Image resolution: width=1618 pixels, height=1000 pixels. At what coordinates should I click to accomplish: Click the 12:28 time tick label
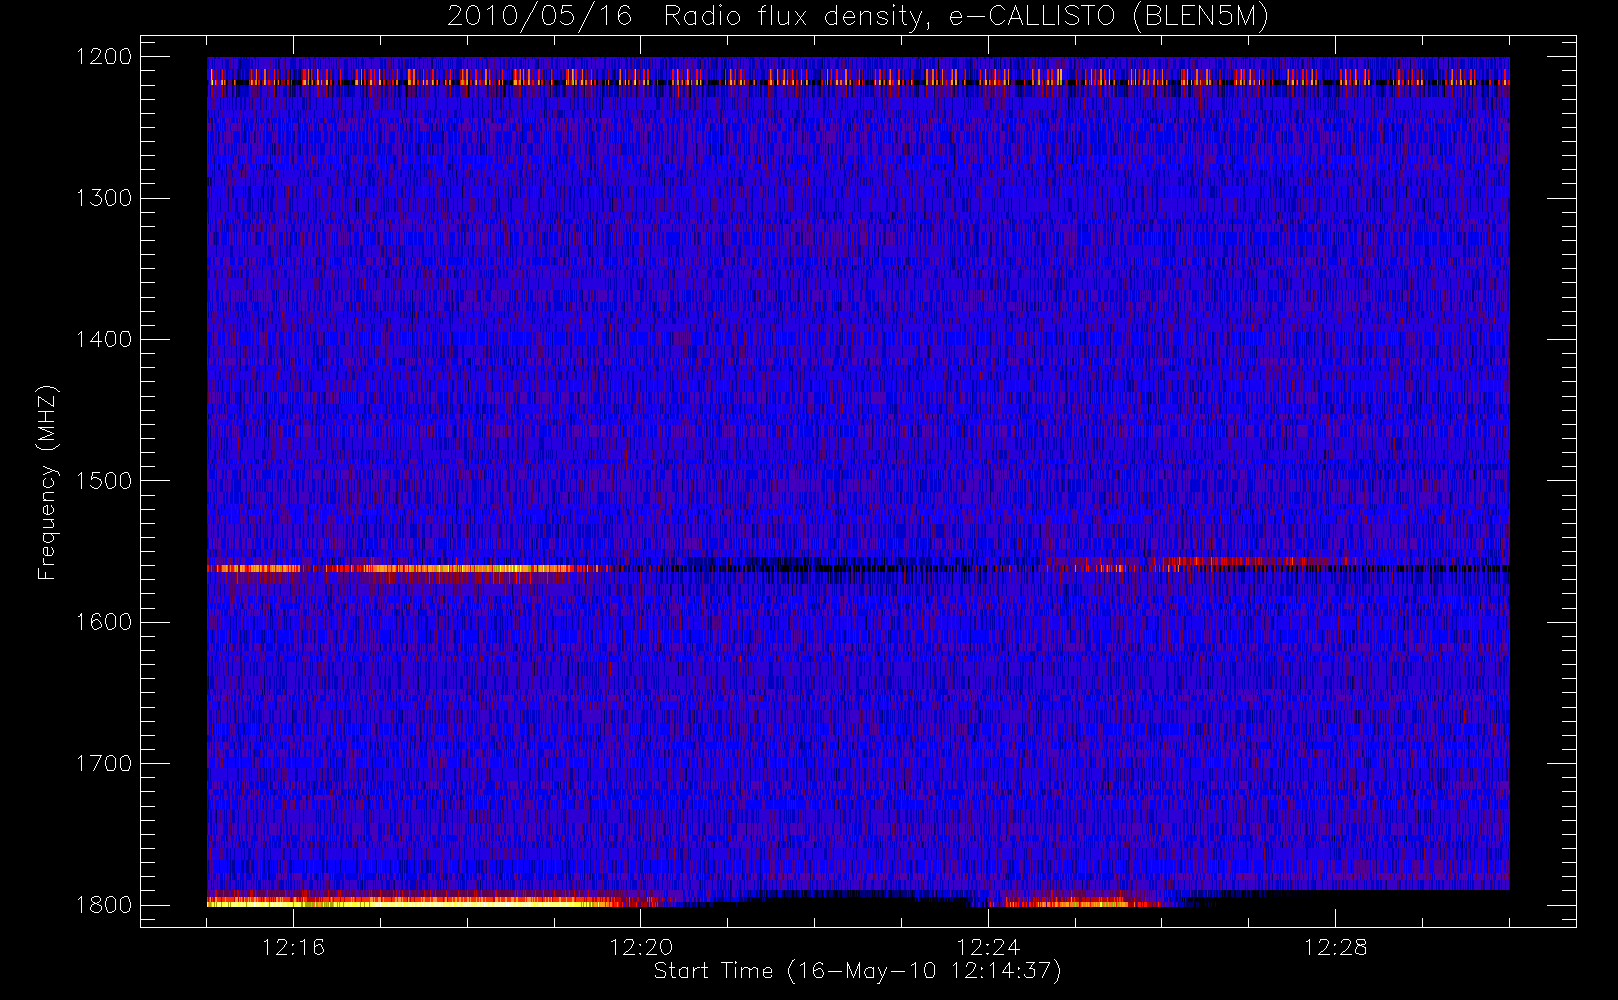point(1335,947)
